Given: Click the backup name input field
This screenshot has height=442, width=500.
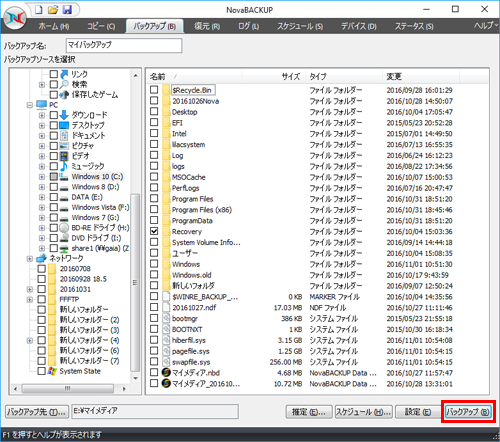Looking at the screenshot, I should tap(124, 45).
